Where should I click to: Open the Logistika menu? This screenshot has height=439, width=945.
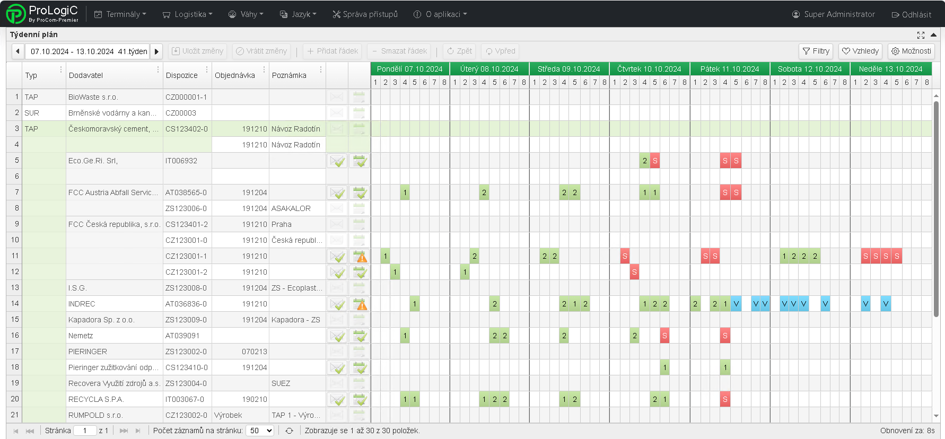click(187, 14)
